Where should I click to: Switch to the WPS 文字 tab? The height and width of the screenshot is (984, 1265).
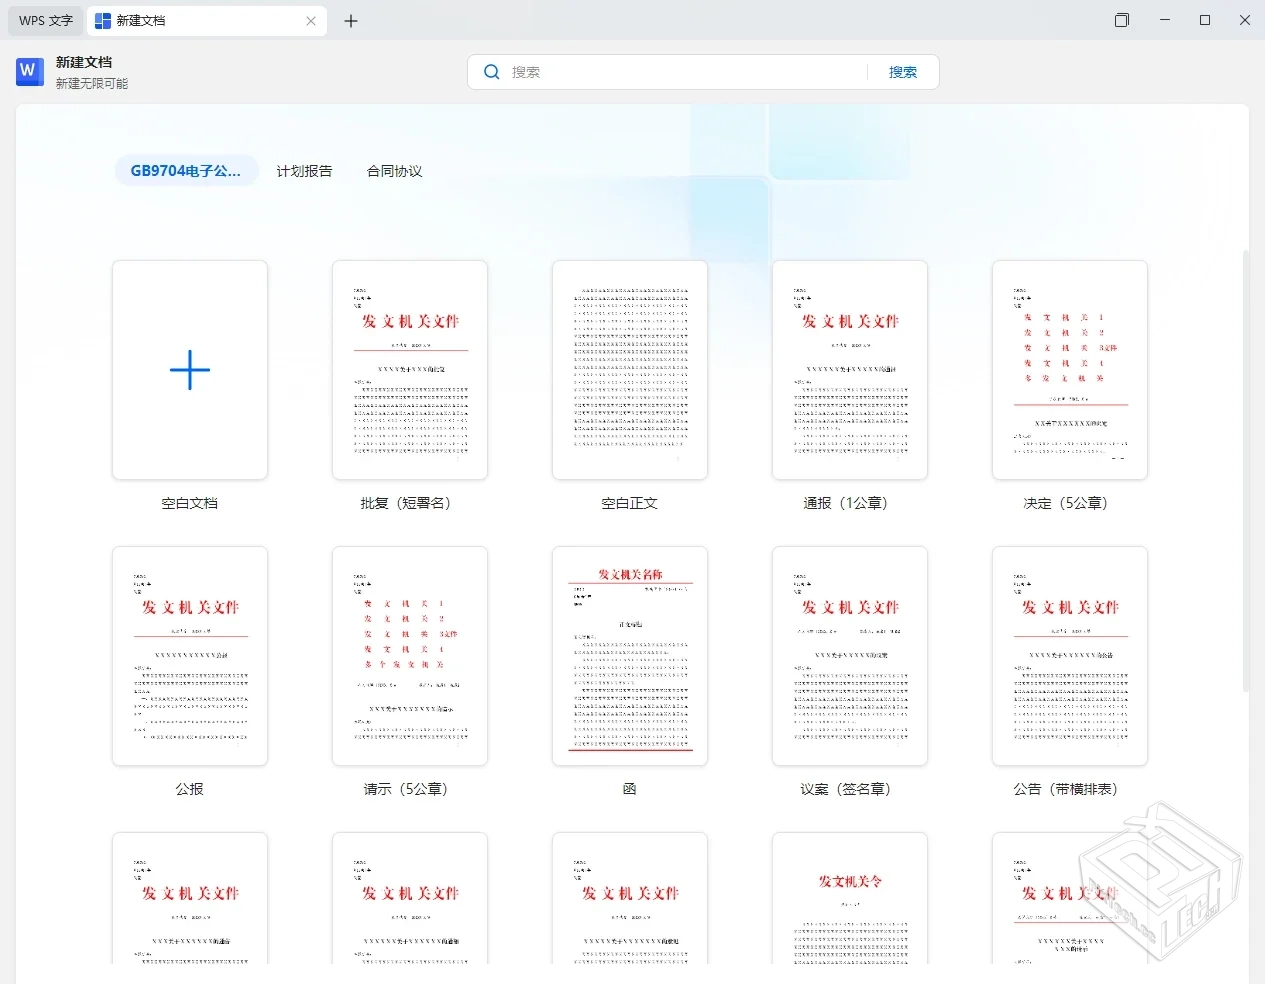(x=44, y=20)
